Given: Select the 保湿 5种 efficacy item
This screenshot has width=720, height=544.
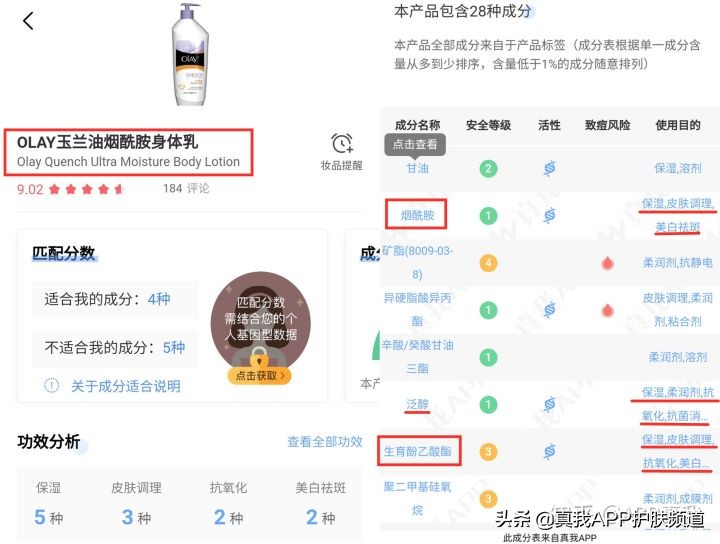Looking at the screenshot, I should tap(49, 504).
